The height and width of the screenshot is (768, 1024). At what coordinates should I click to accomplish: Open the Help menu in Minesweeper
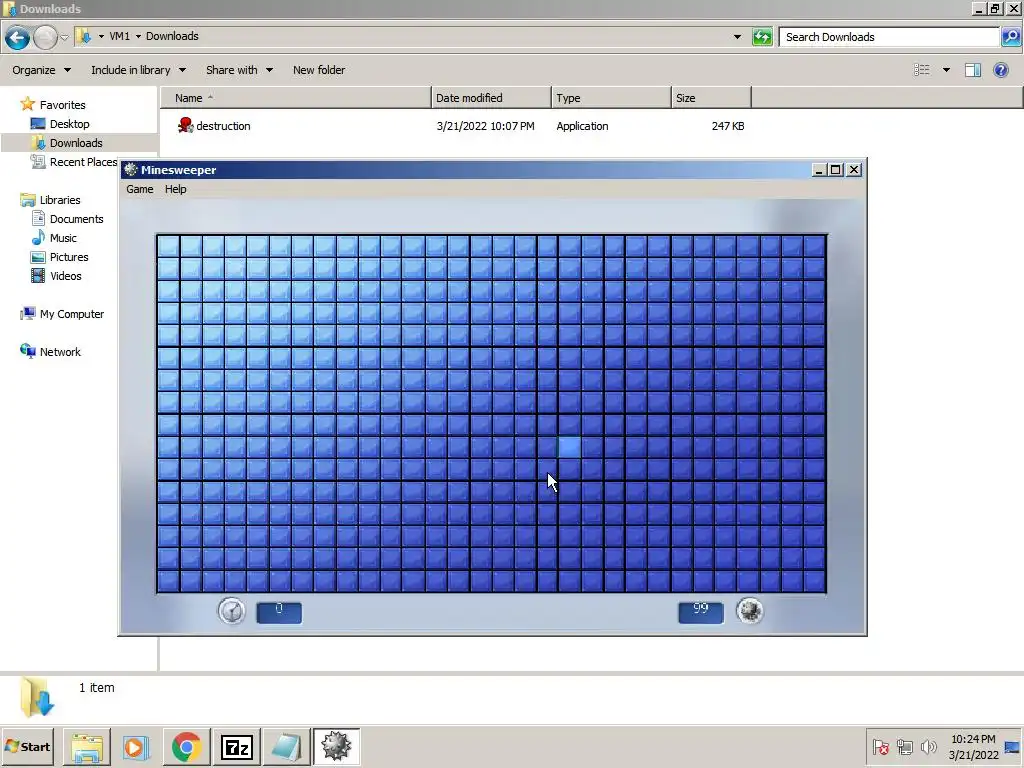[175, 189]
